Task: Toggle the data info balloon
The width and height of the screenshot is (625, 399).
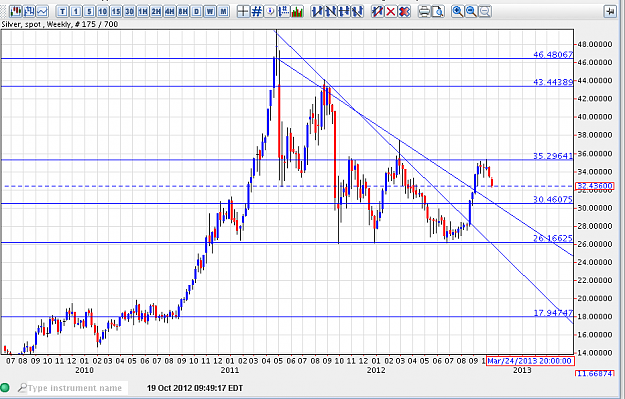Action: (x=270, y=12)
